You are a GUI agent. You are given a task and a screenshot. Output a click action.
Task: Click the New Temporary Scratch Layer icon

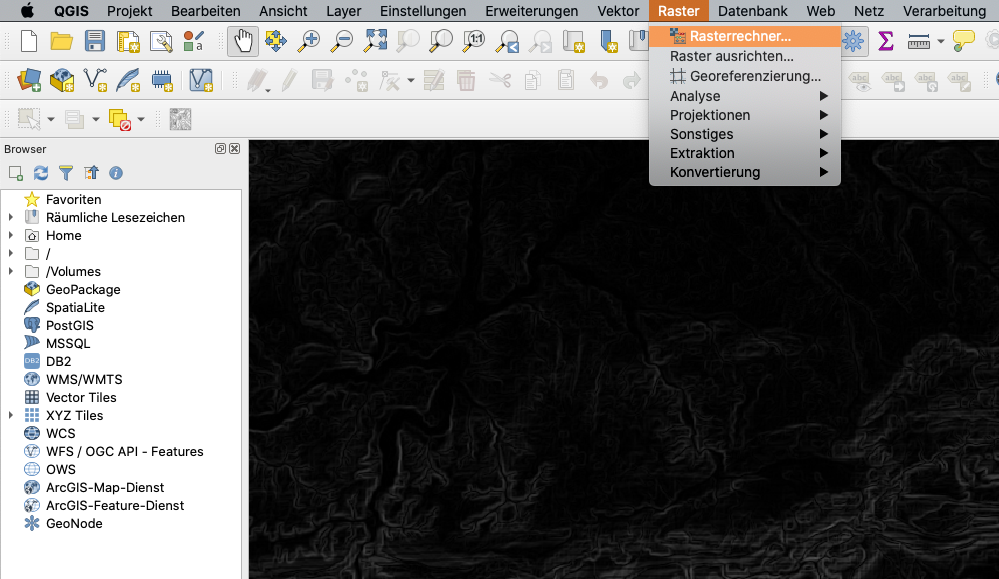162,80
